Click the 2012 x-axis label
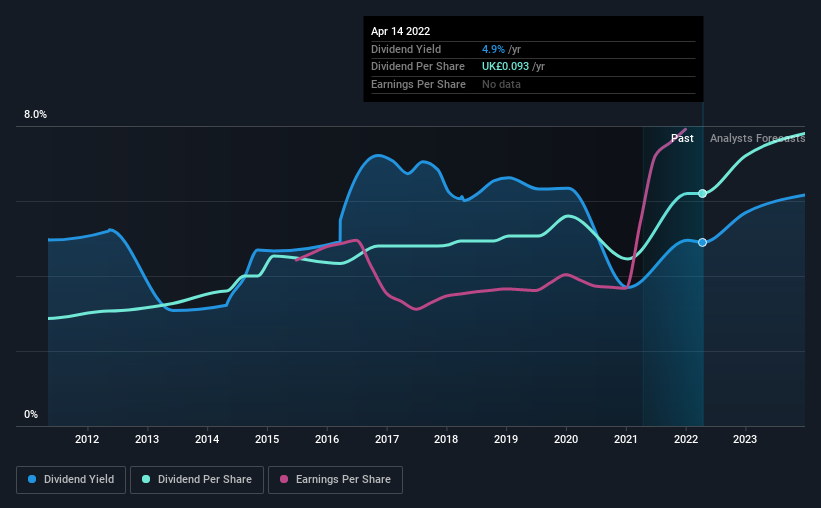The width and height of the screenshot is (821, 508). point(87,439)
